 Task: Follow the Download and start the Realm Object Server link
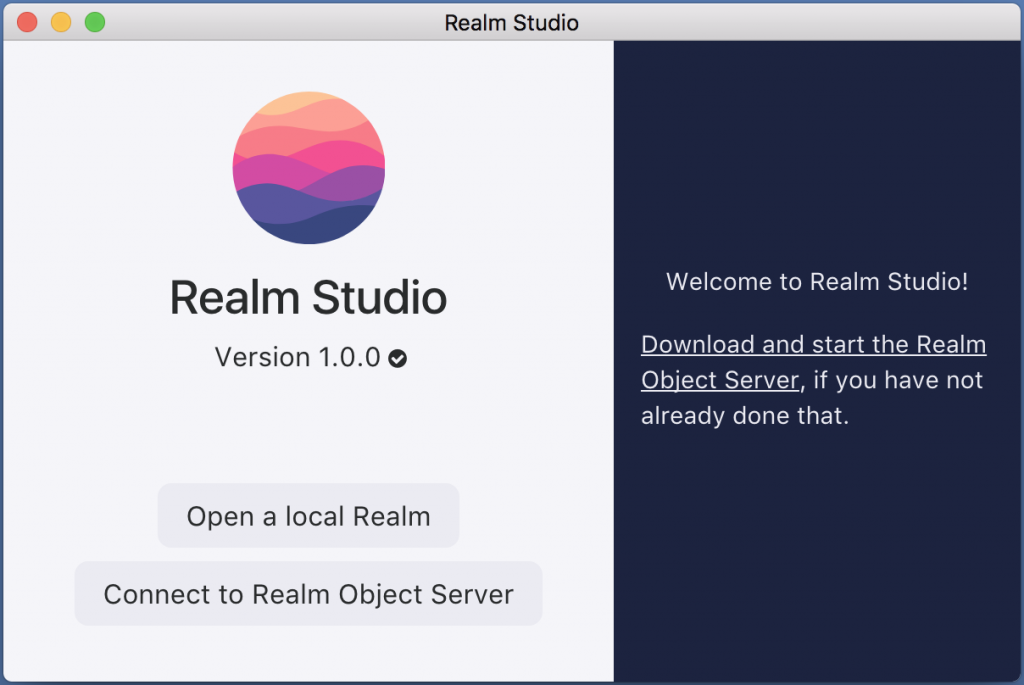tap(813, 362)
